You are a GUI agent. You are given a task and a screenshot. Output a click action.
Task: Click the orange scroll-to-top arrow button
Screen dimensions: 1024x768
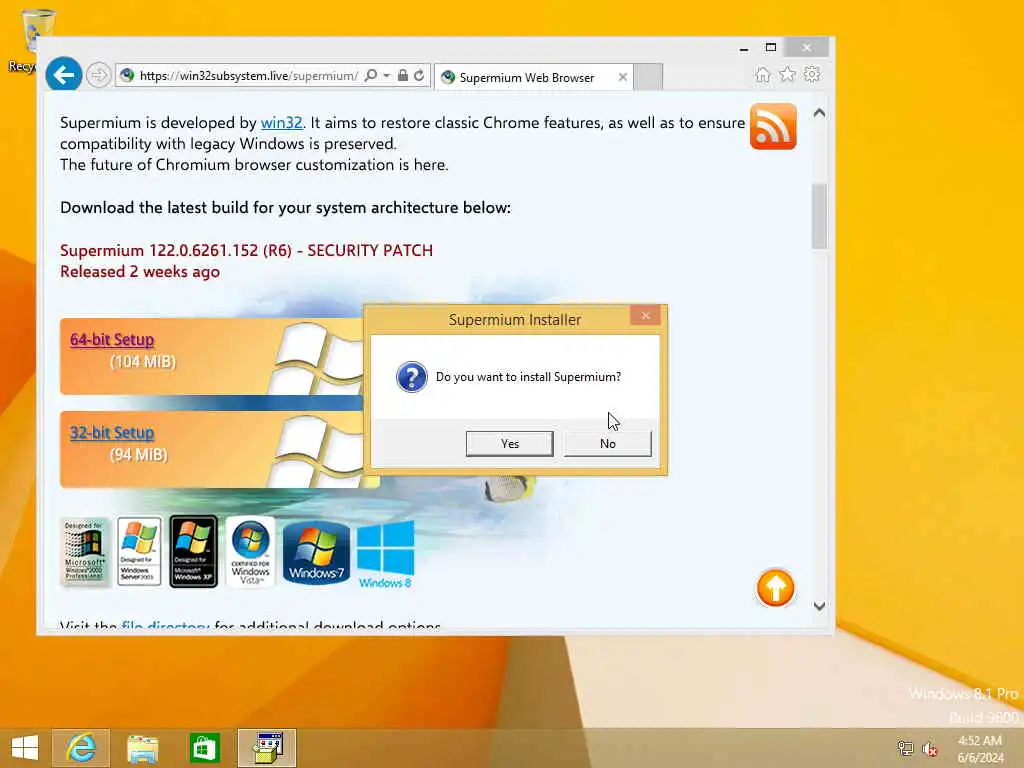pos(775,588)
